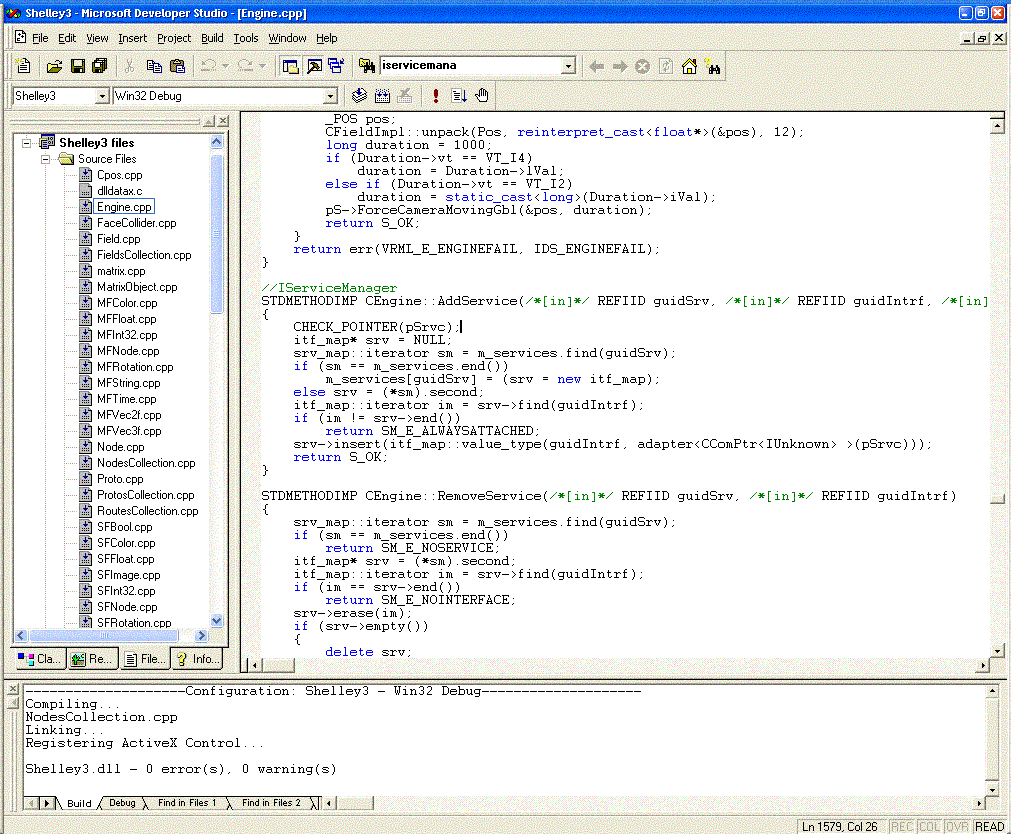Select FaceCollider.cpp in the file tree

click(x=137, y=223)
